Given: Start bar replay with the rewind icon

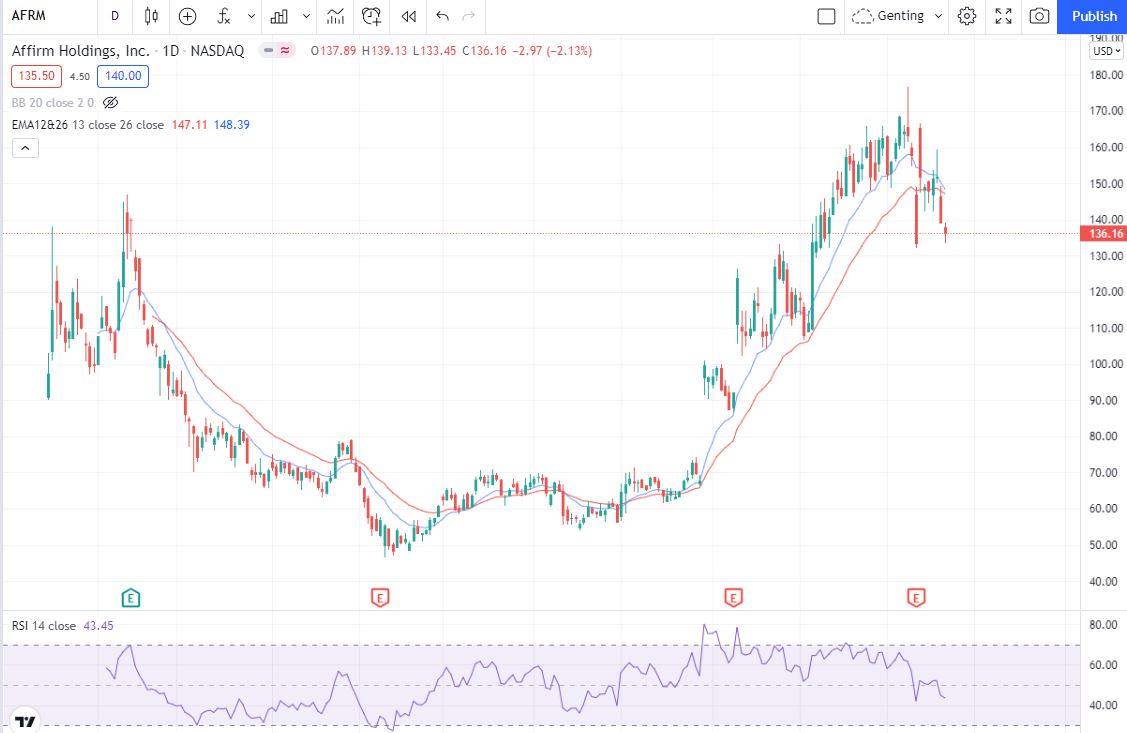Looking at the screenshot, I should [408, 16].
